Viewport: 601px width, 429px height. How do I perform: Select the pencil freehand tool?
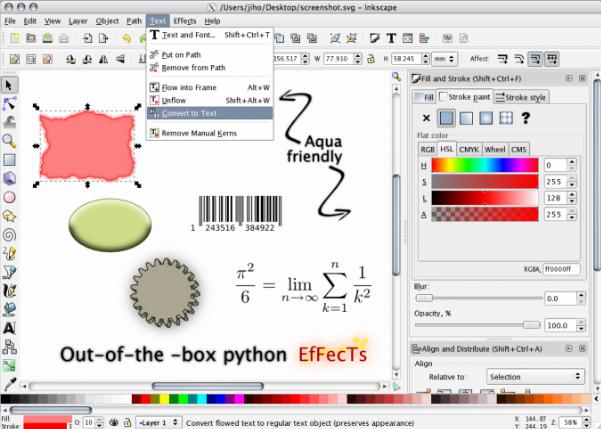pyautogui.click(x=9, y=253)
